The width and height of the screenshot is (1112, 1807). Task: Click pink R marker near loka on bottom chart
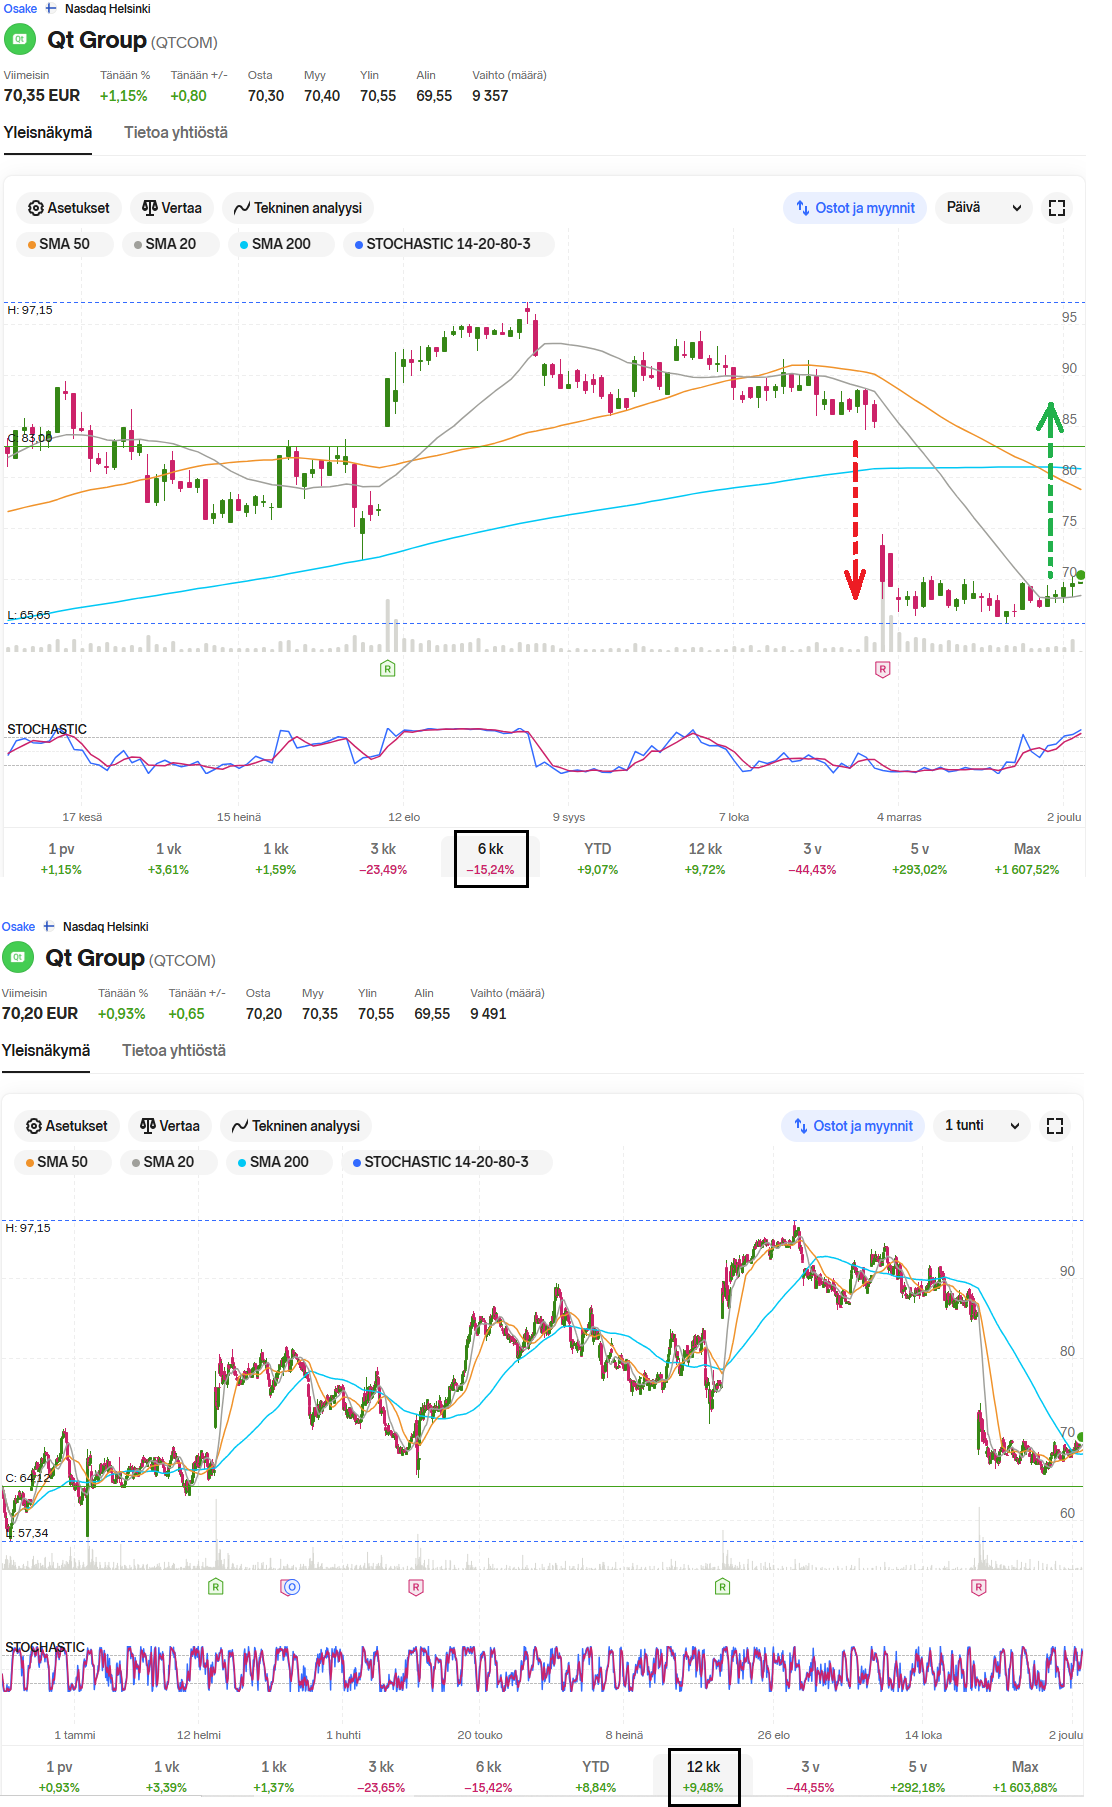pos(978,1586)
